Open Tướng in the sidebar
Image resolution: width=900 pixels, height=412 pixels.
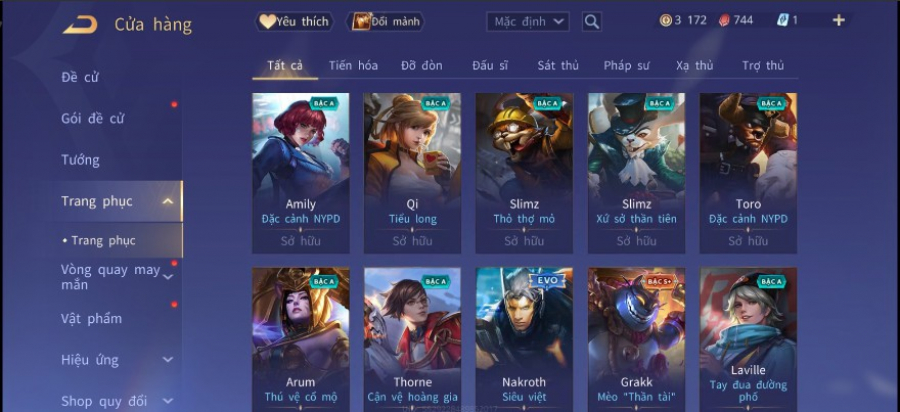click(x=80, y=160)
